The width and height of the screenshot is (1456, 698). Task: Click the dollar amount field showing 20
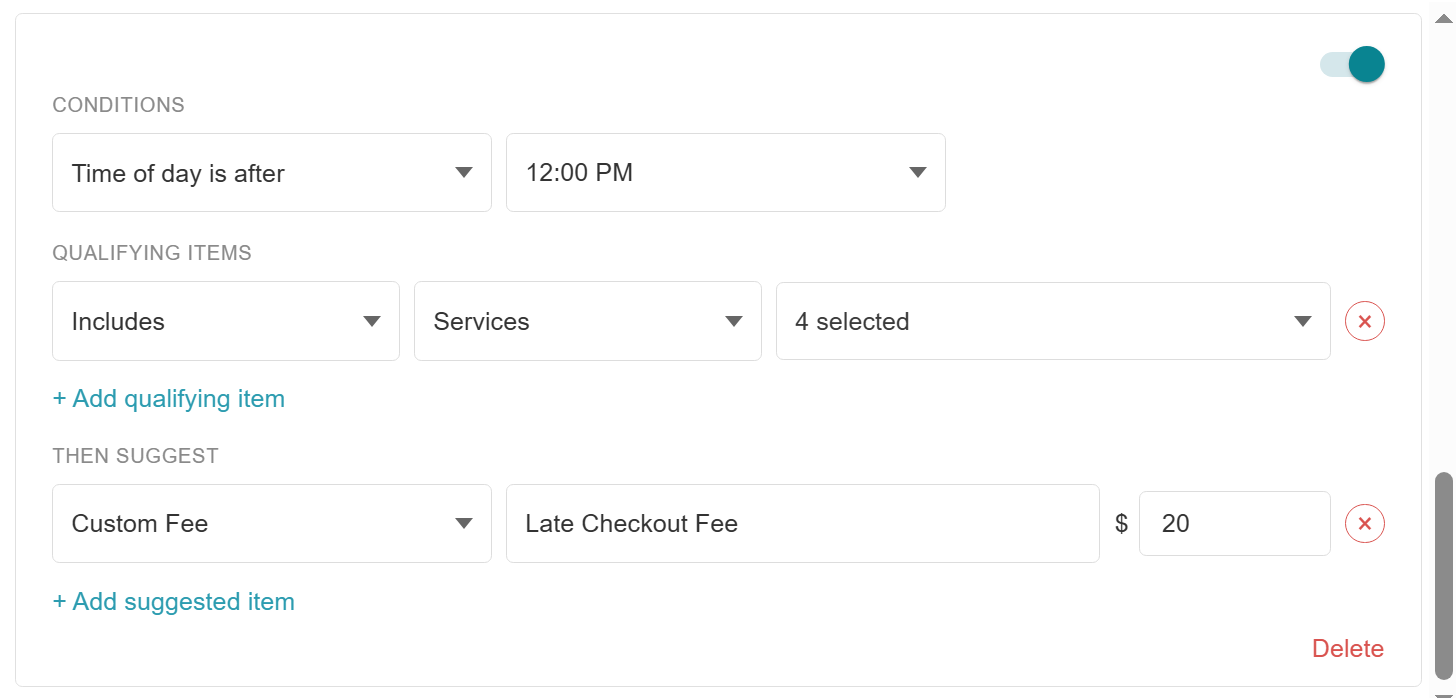pyautogui.click(x=1235, y=524)
